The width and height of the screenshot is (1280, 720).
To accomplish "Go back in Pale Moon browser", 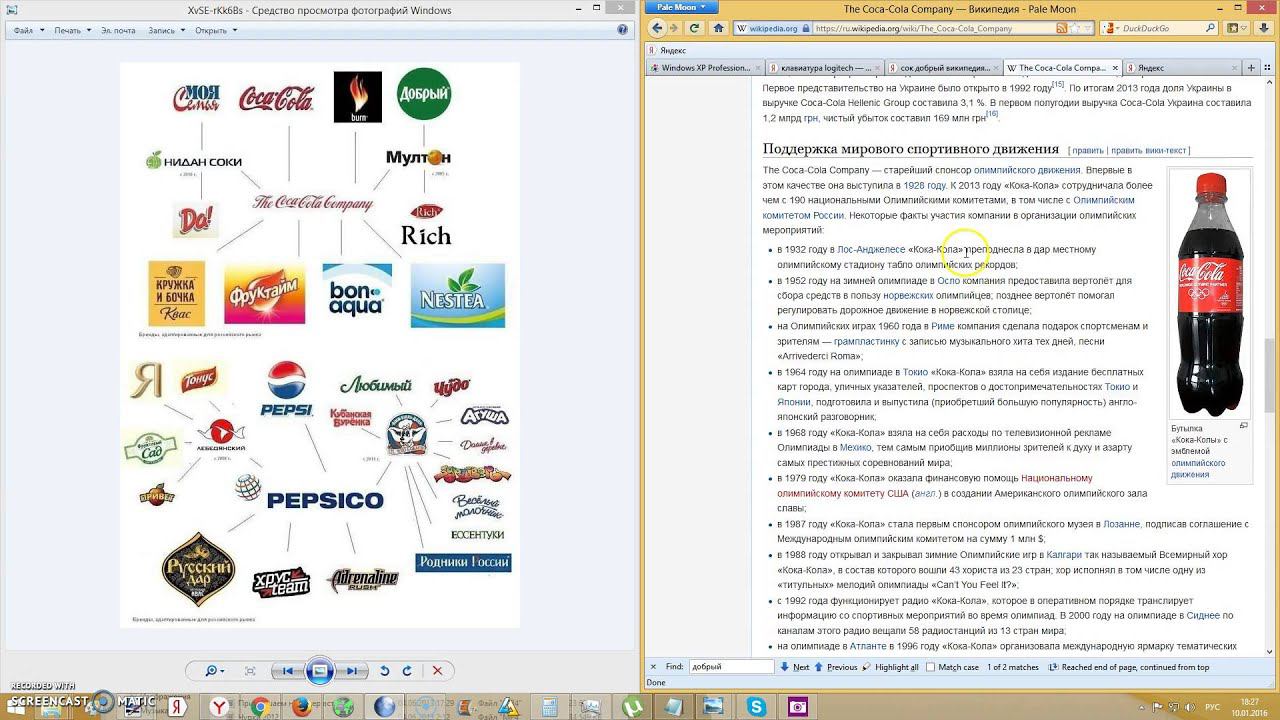I will pos(658,28).
